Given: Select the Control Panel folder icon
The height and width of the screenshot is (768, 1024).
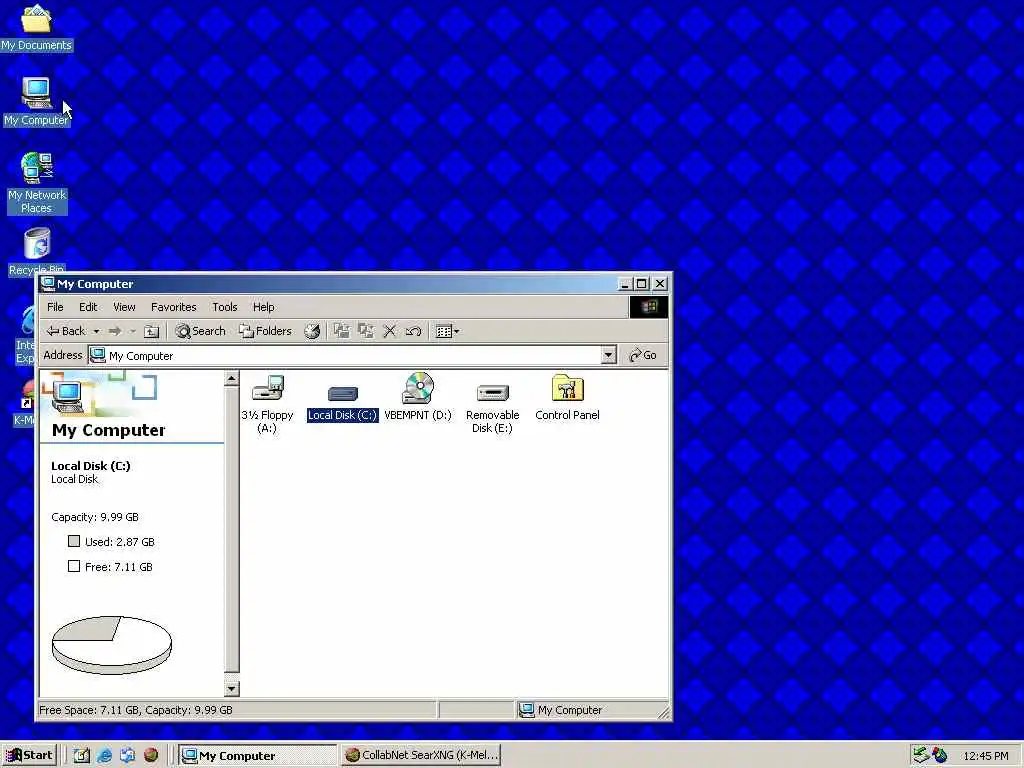Looking at the screenshot, I should tap(567, 397).
